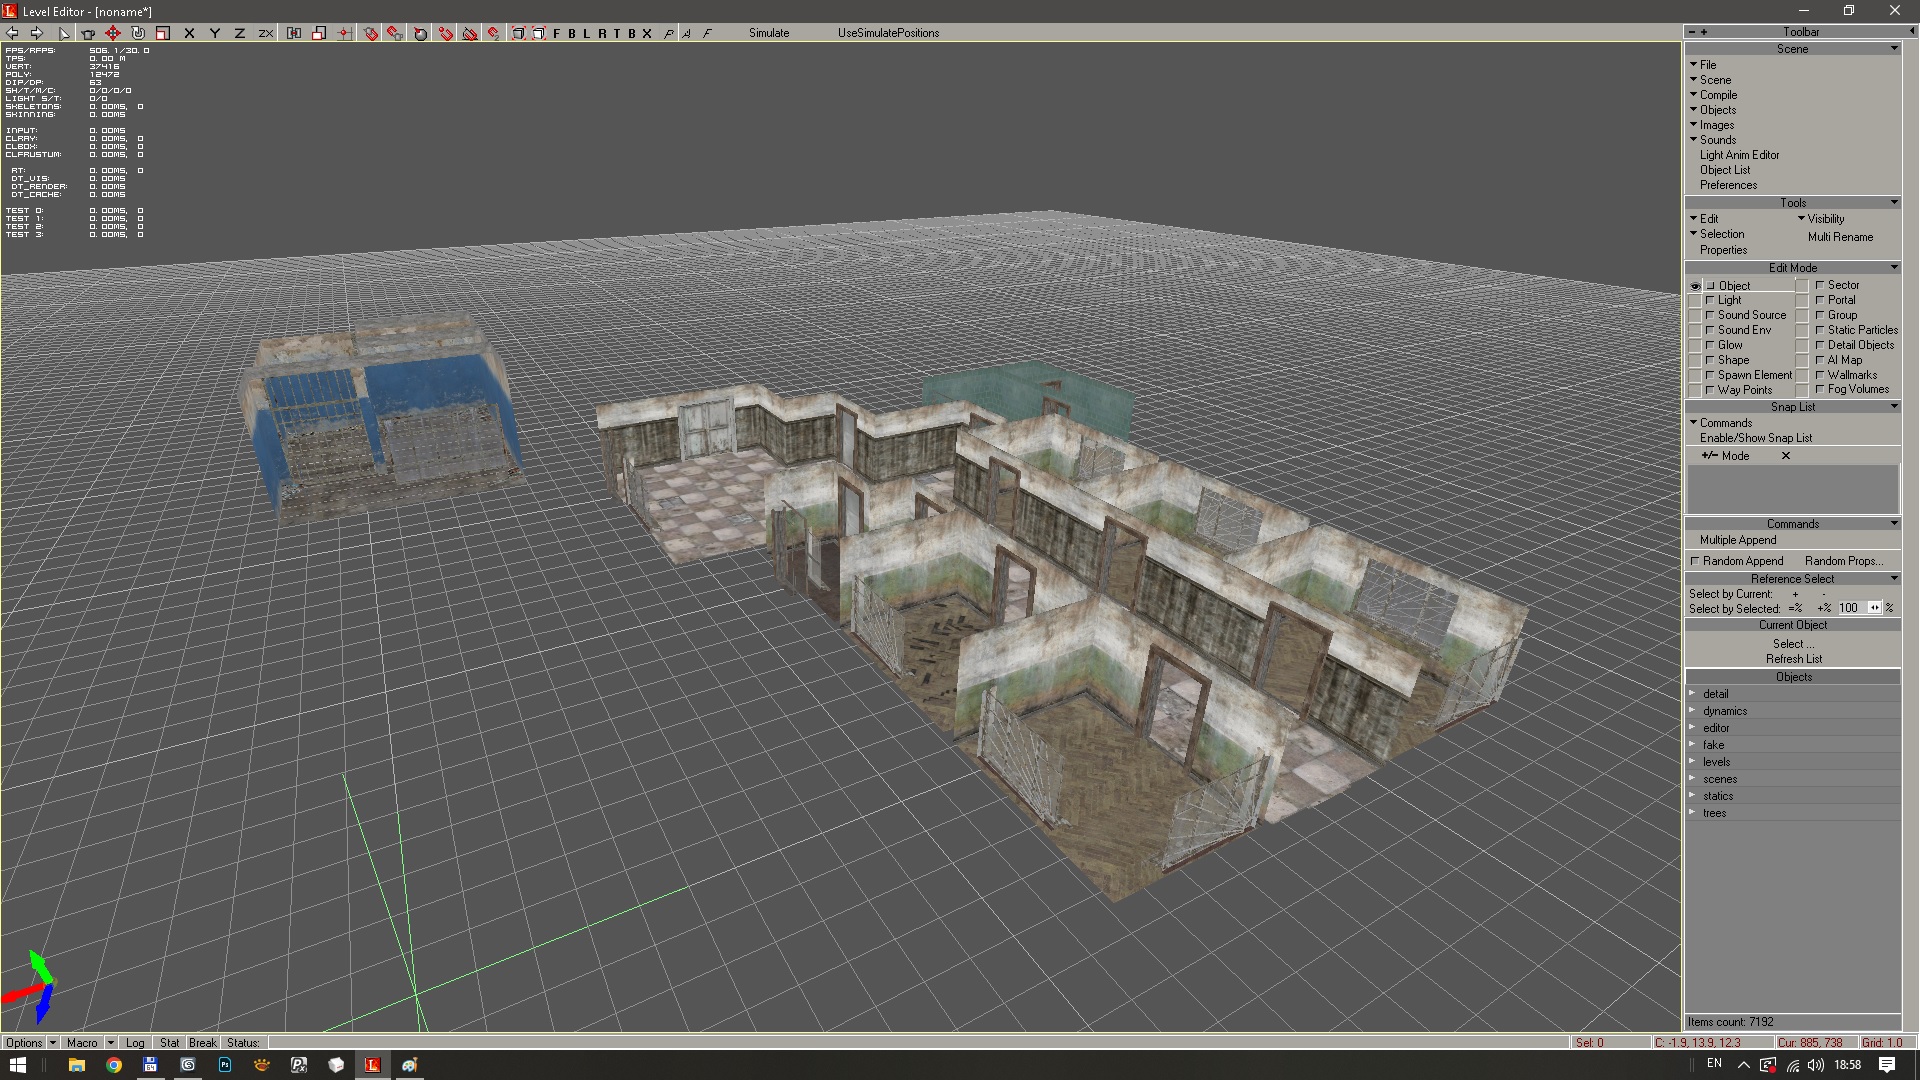
Task: Open the Windows Start menu
Action: [18, 1065]
